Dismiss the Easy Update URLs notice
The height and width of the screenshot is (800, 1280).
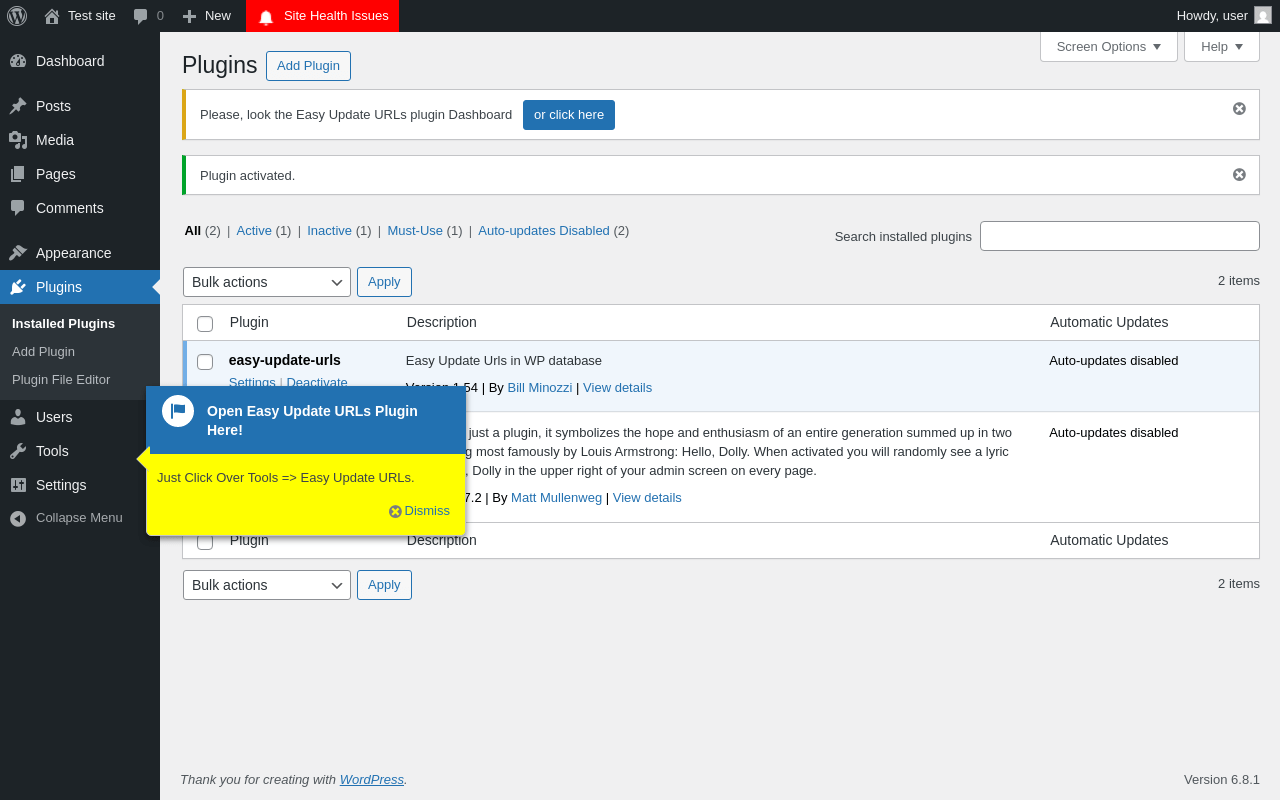[x=1239, y=108]
